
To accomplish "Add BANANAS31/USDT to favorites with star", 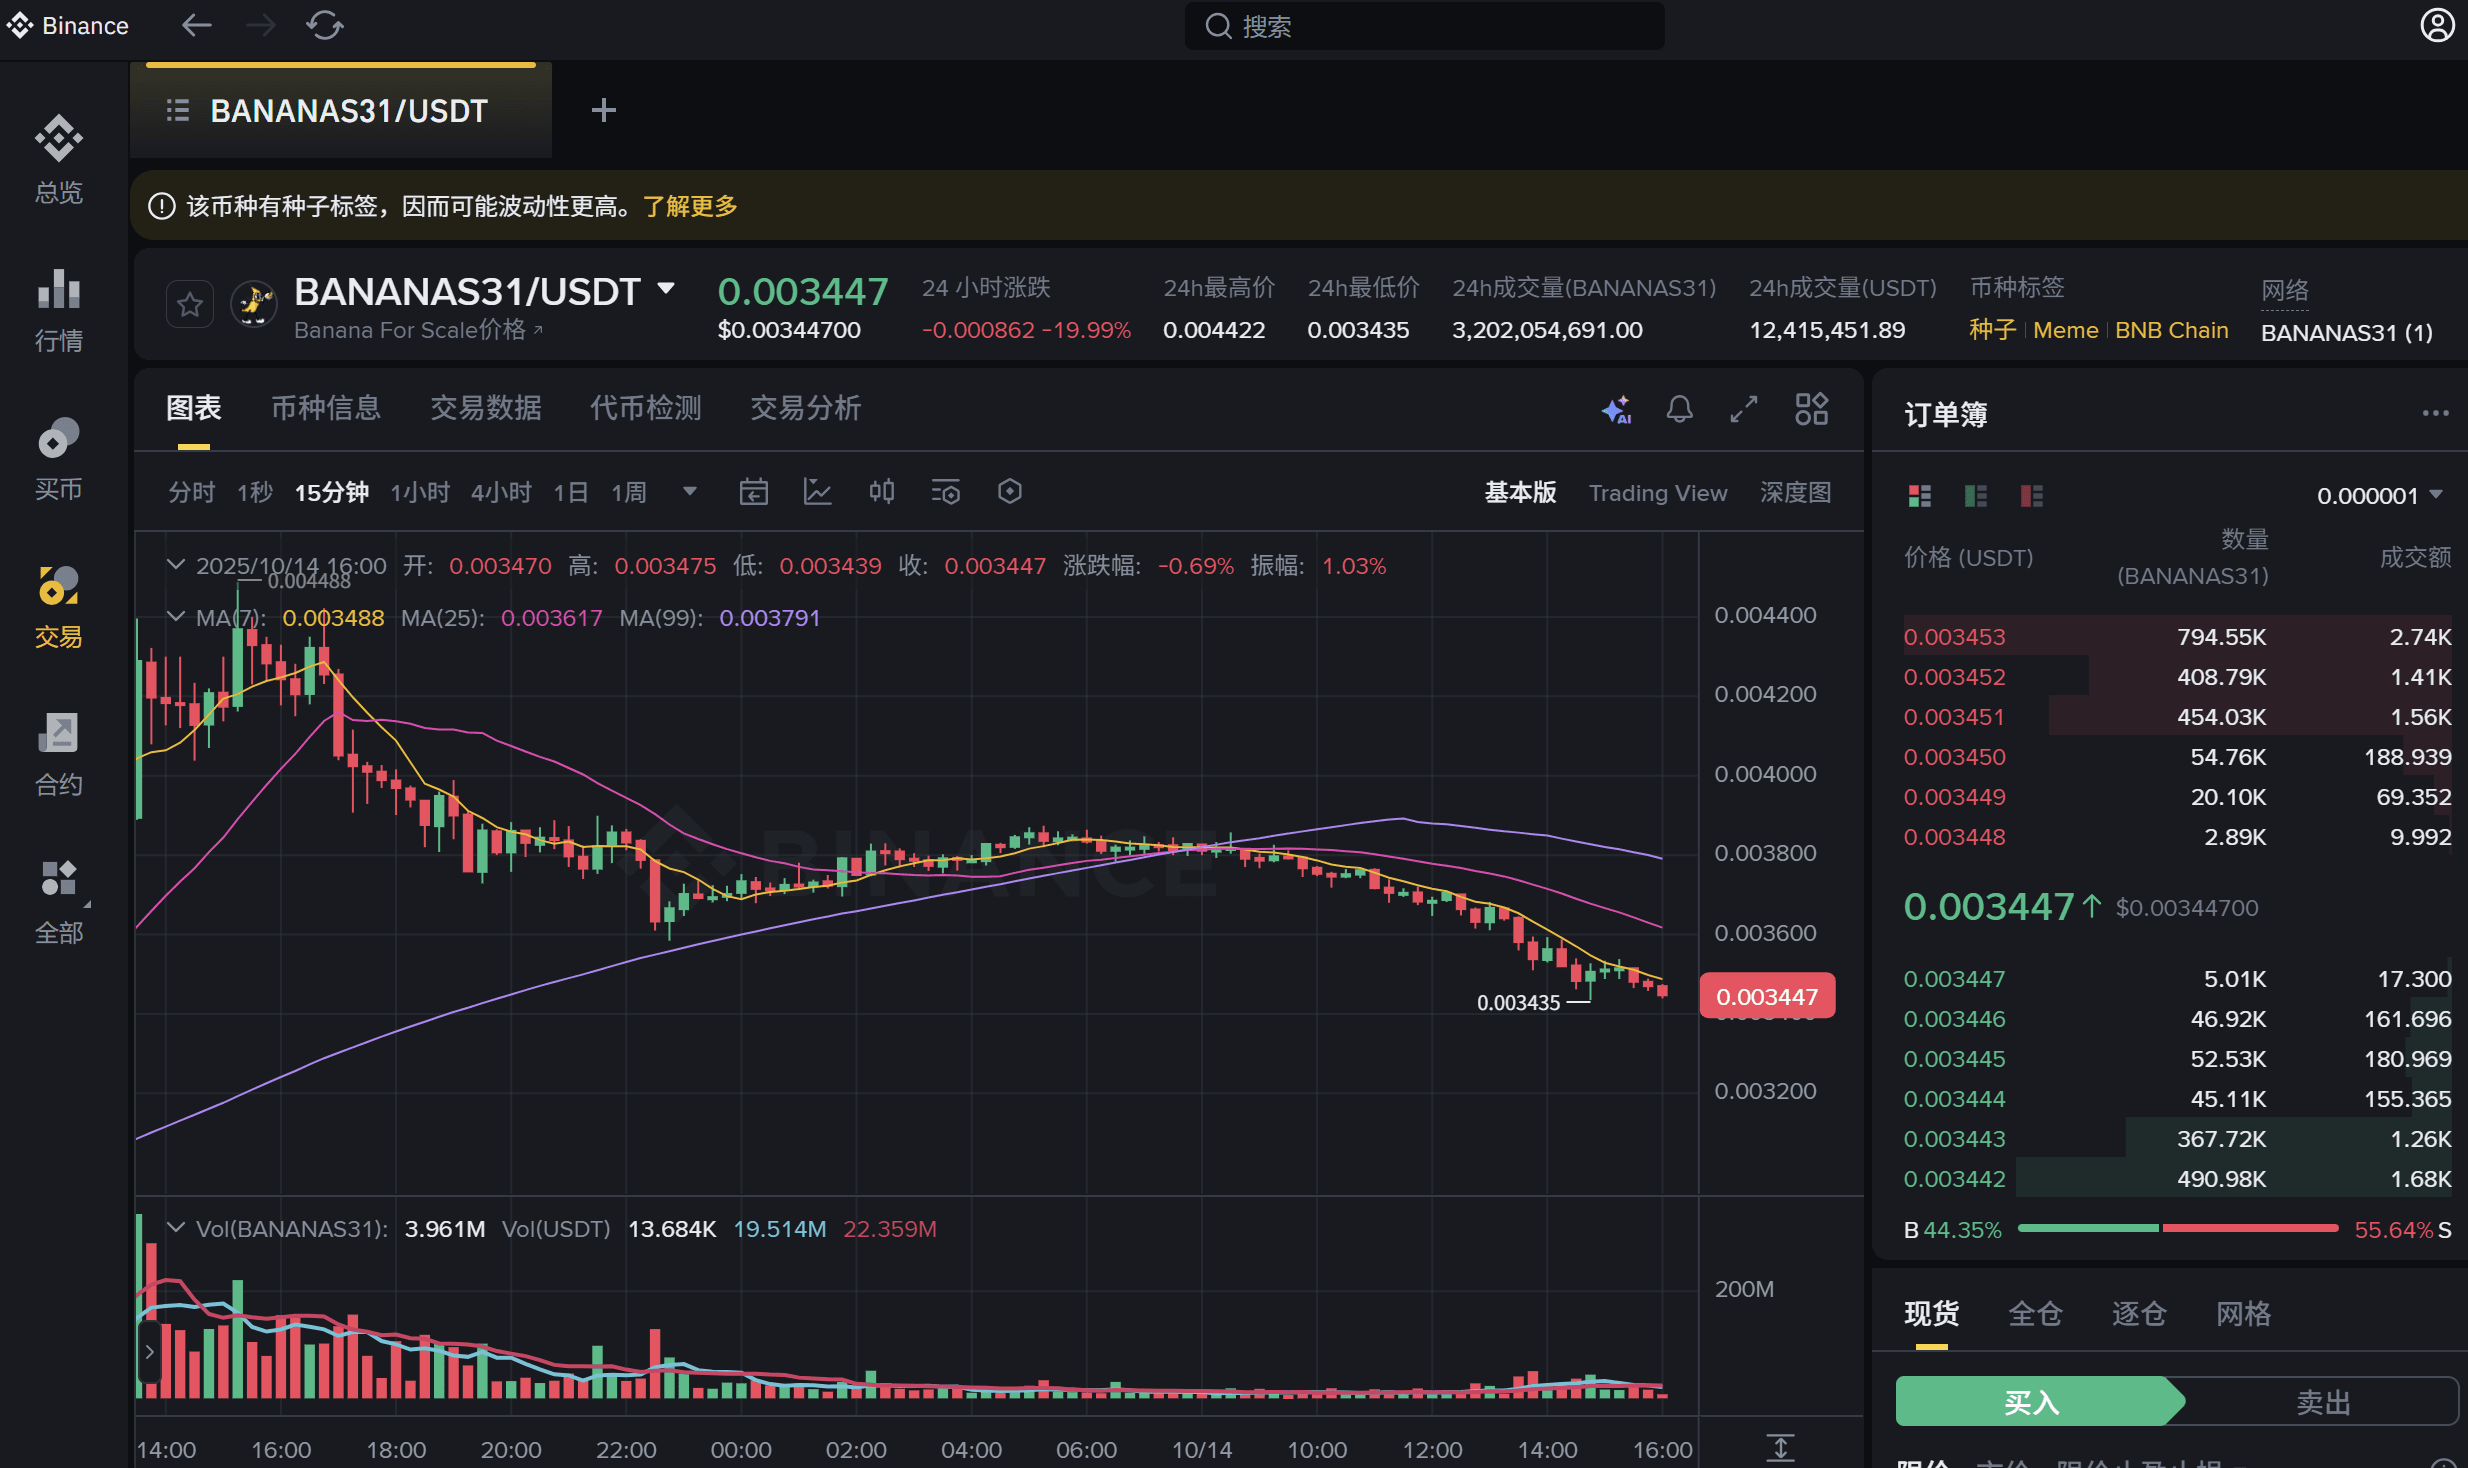I will click(189, 305).
